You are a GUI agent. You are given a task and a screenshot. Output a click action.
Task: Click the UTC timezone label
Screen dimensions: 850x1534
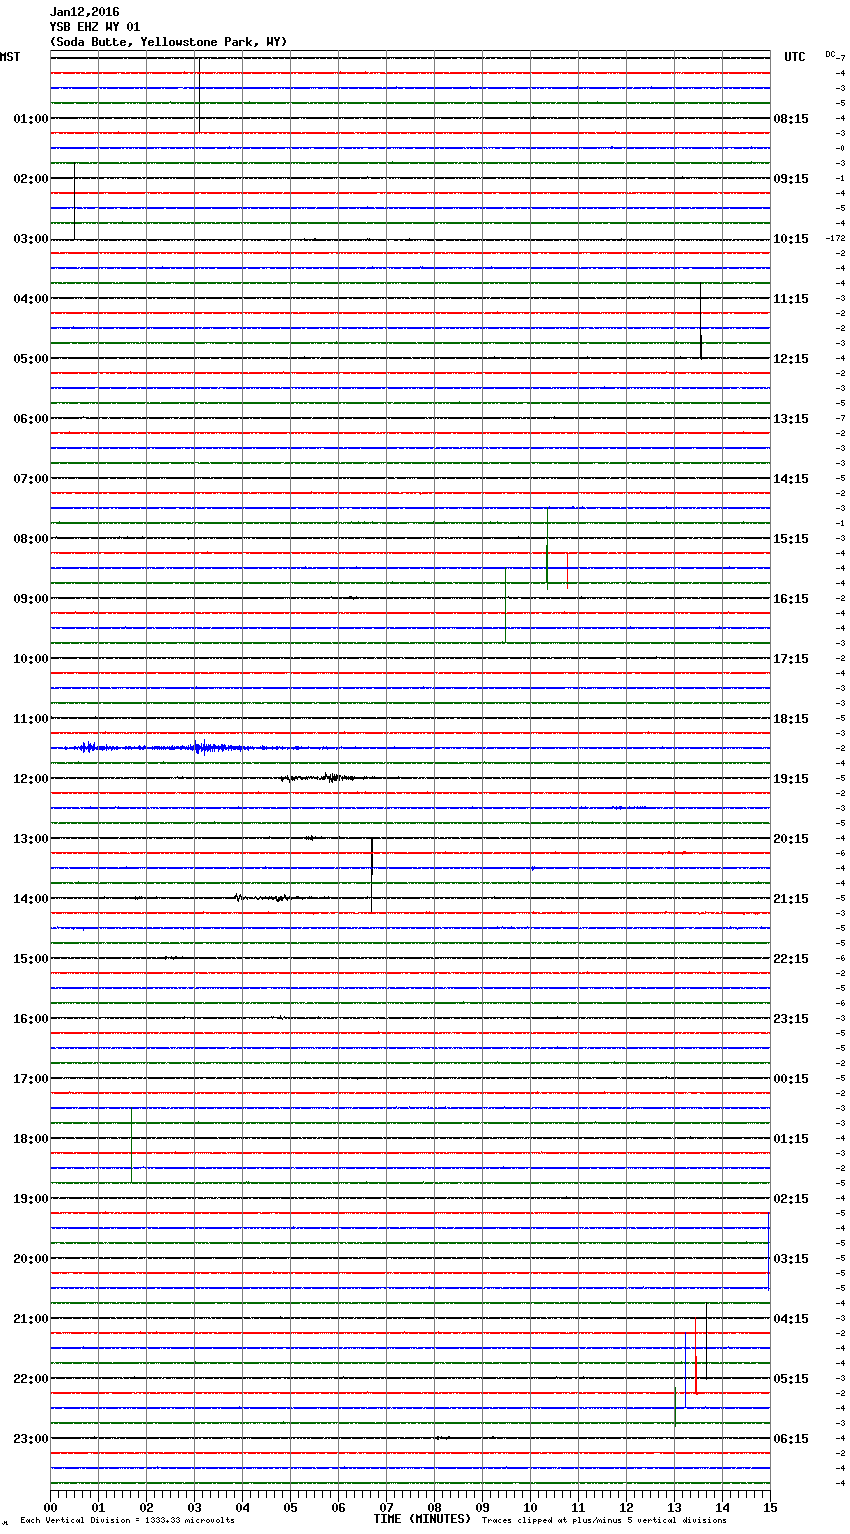tap(794, 57)
